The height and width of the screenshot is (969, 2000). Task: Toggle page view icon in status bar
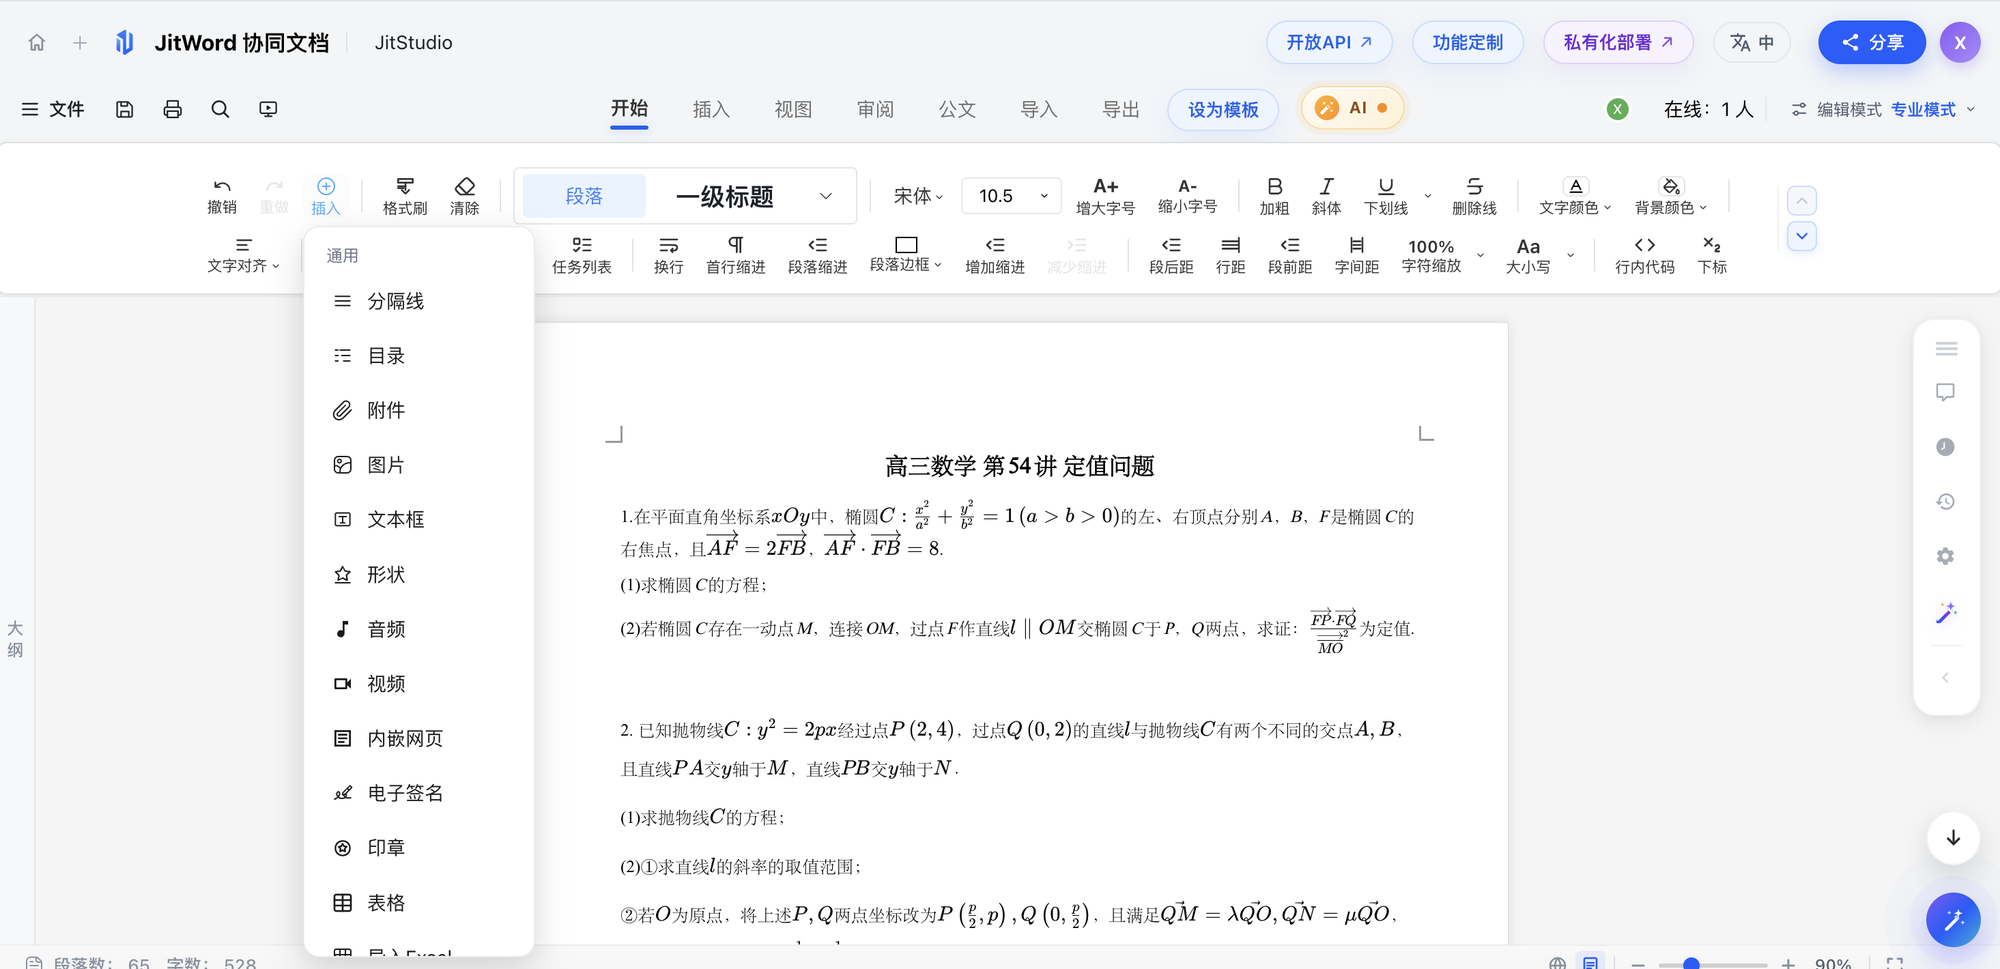click(x=1590, y=962)
